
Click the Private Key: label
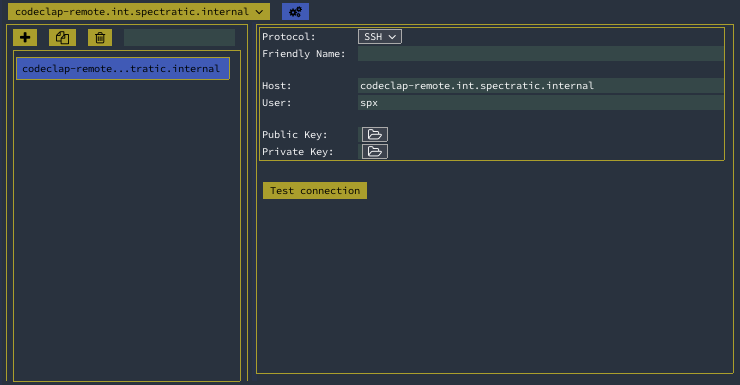tap(297, 152)
